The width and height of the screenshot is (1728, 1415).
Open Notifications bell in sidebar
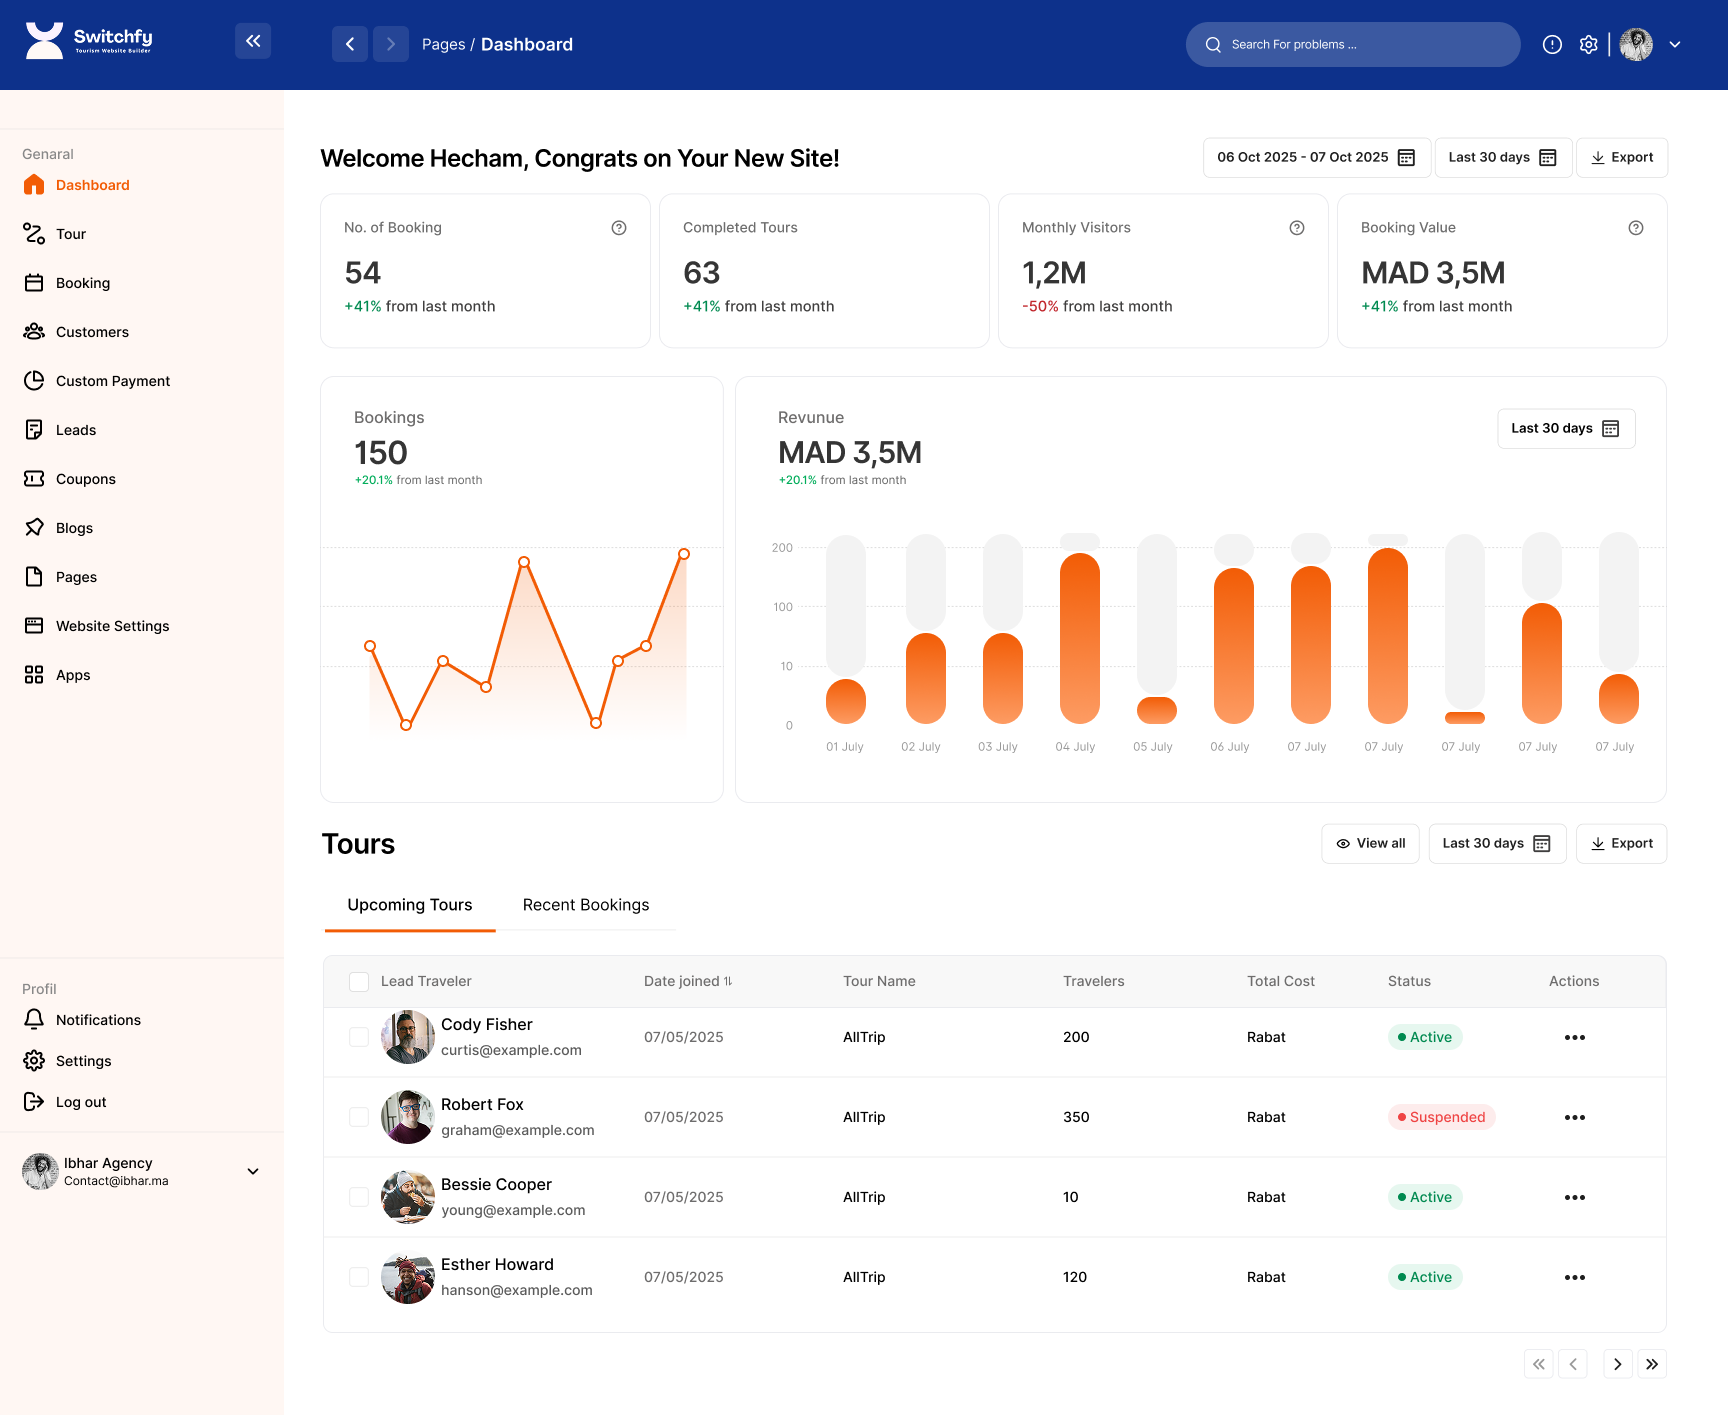point(34,1020)
